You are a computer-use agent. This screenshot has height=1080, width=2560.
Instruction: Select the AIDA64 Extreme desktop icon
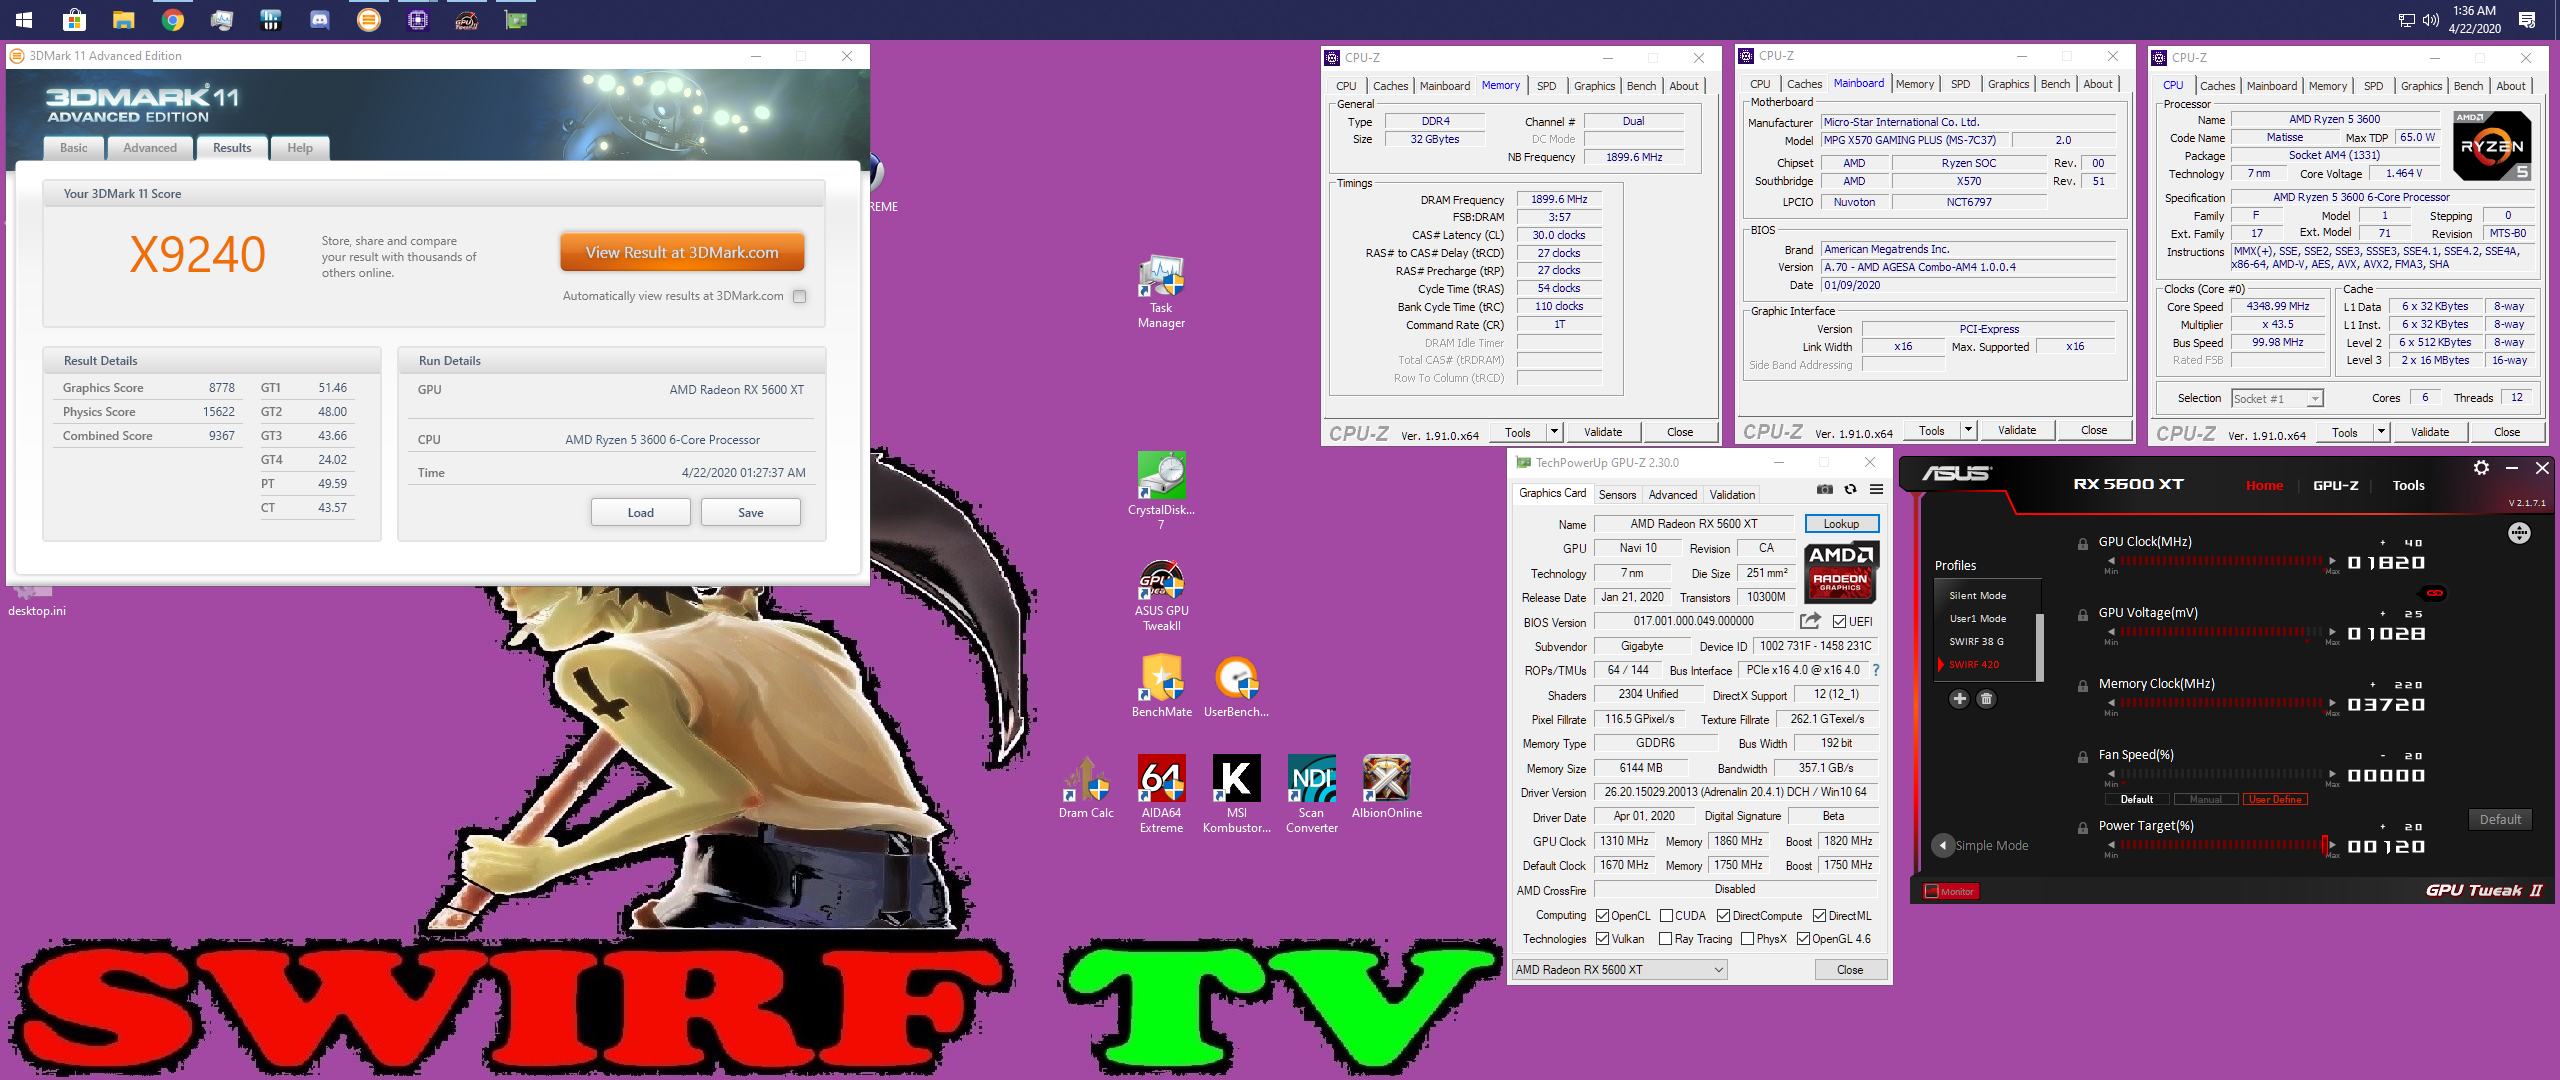[x=1161, y=794]
